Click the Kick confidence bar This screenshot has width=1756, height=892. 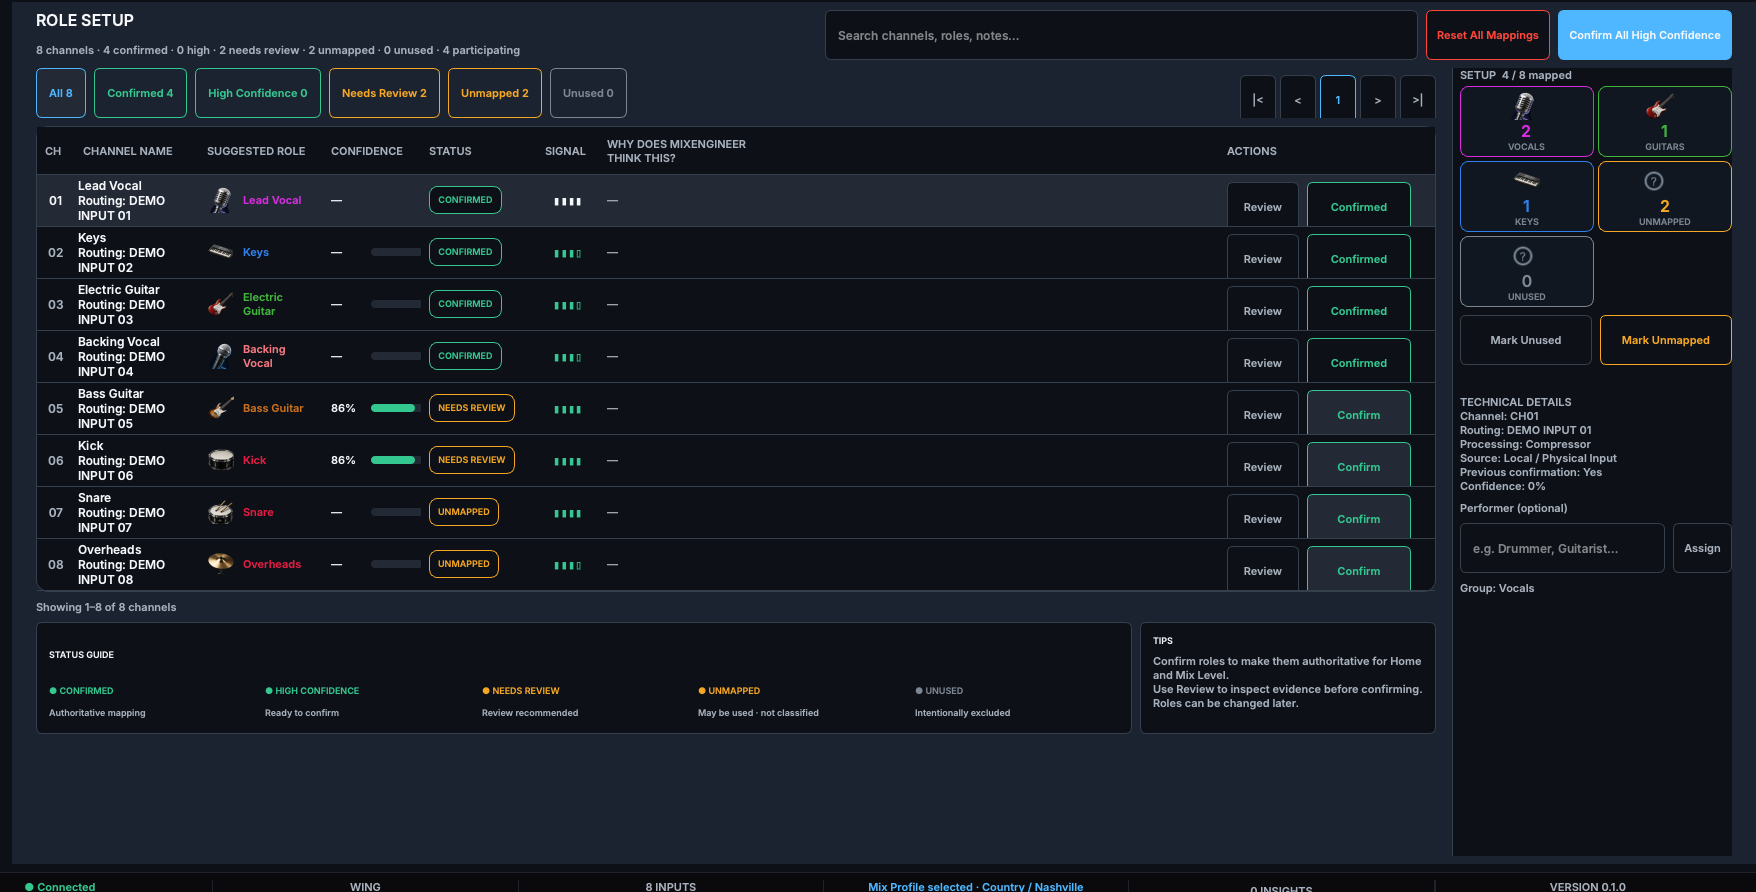[x=396, y=460]
